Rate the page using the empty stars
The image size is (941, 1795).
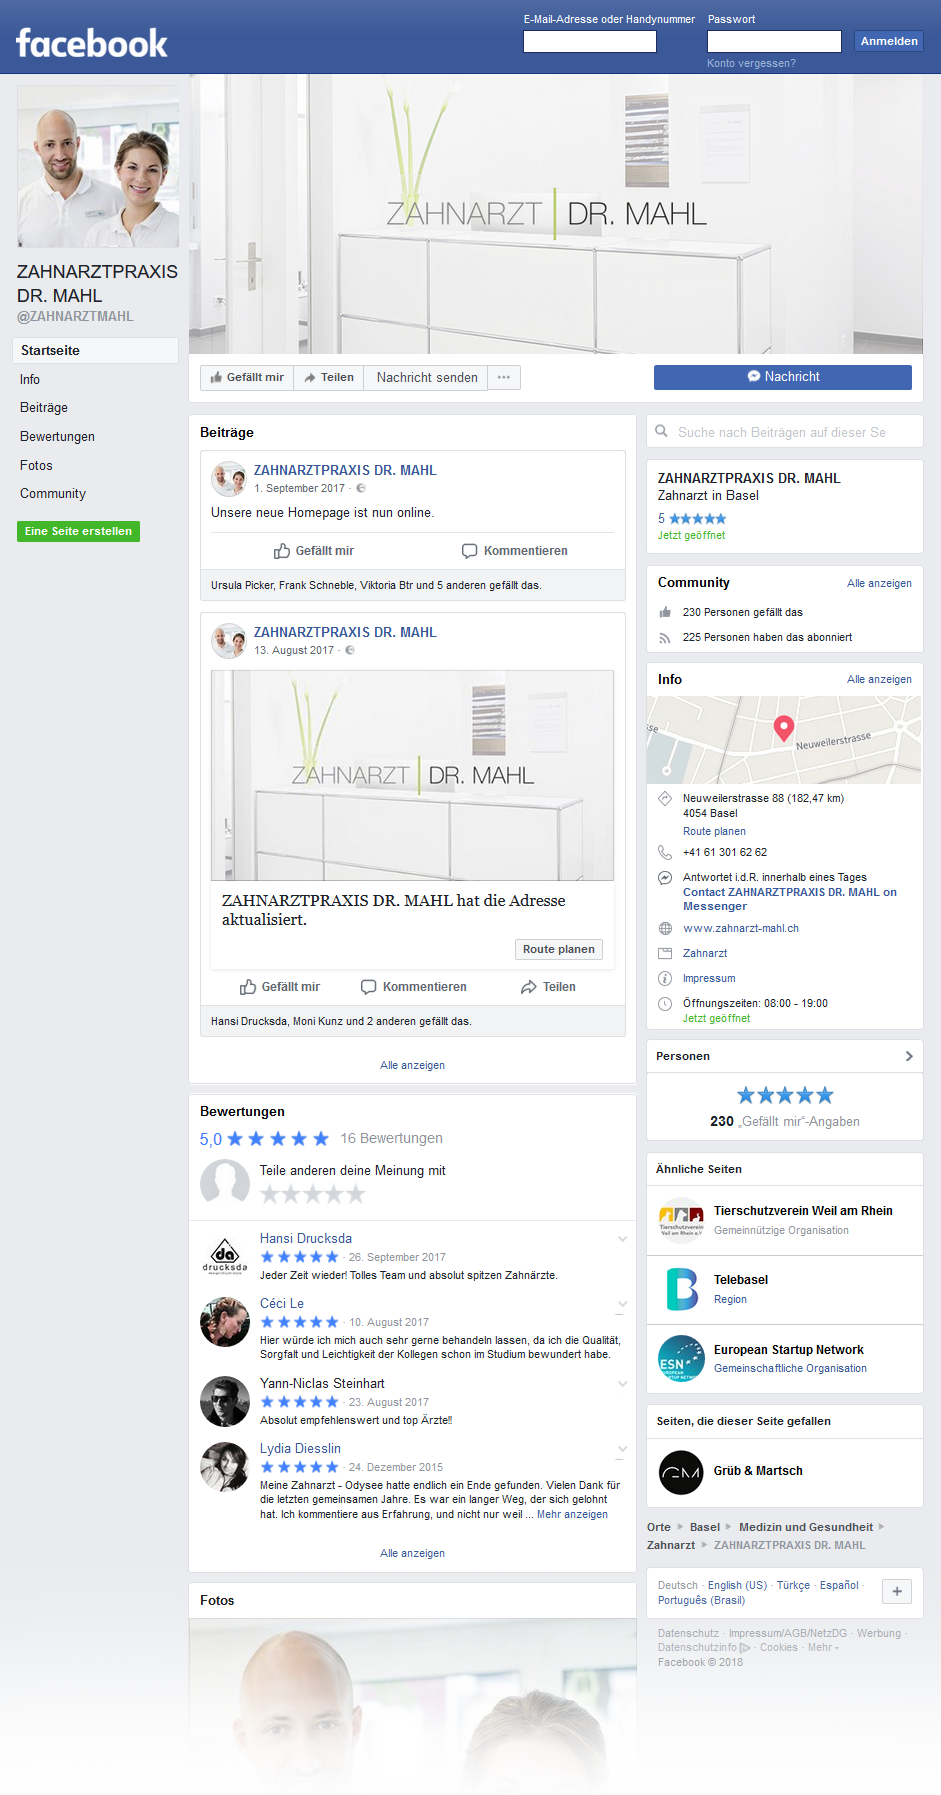pos(312,1194)
